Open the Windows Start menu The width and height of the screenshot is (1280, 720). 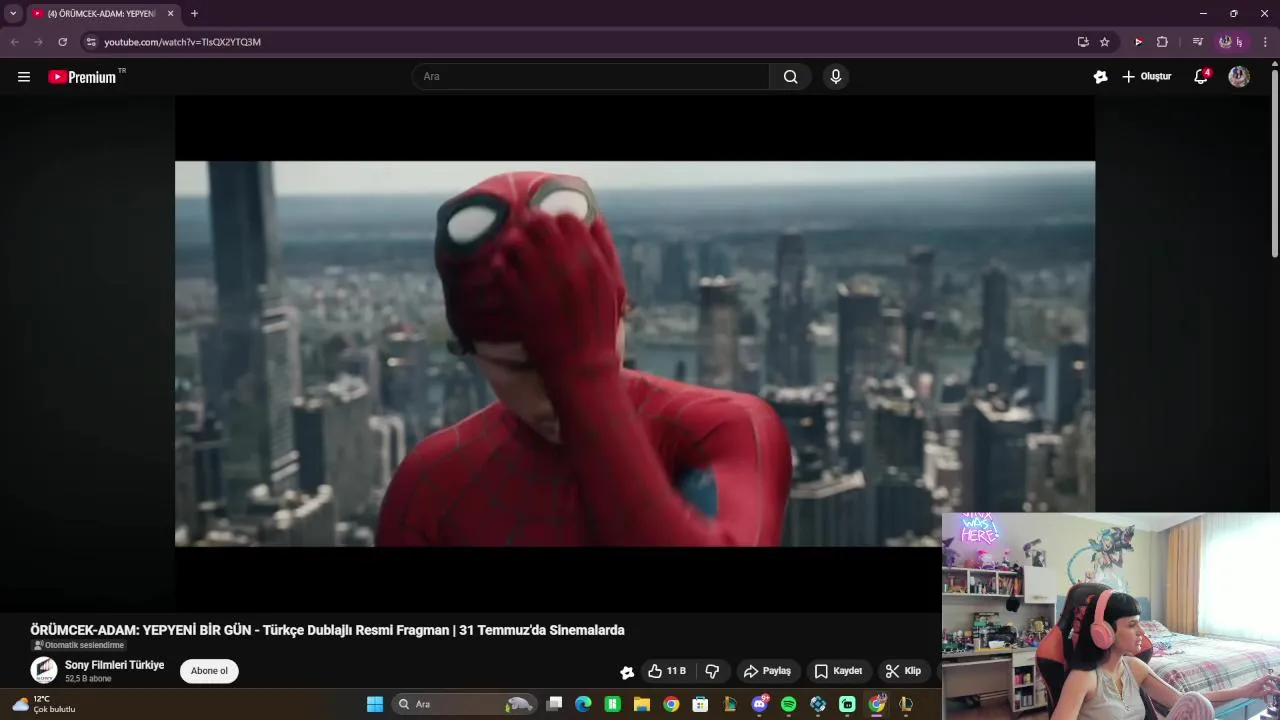pyautogui.click(x=375, y=704)
